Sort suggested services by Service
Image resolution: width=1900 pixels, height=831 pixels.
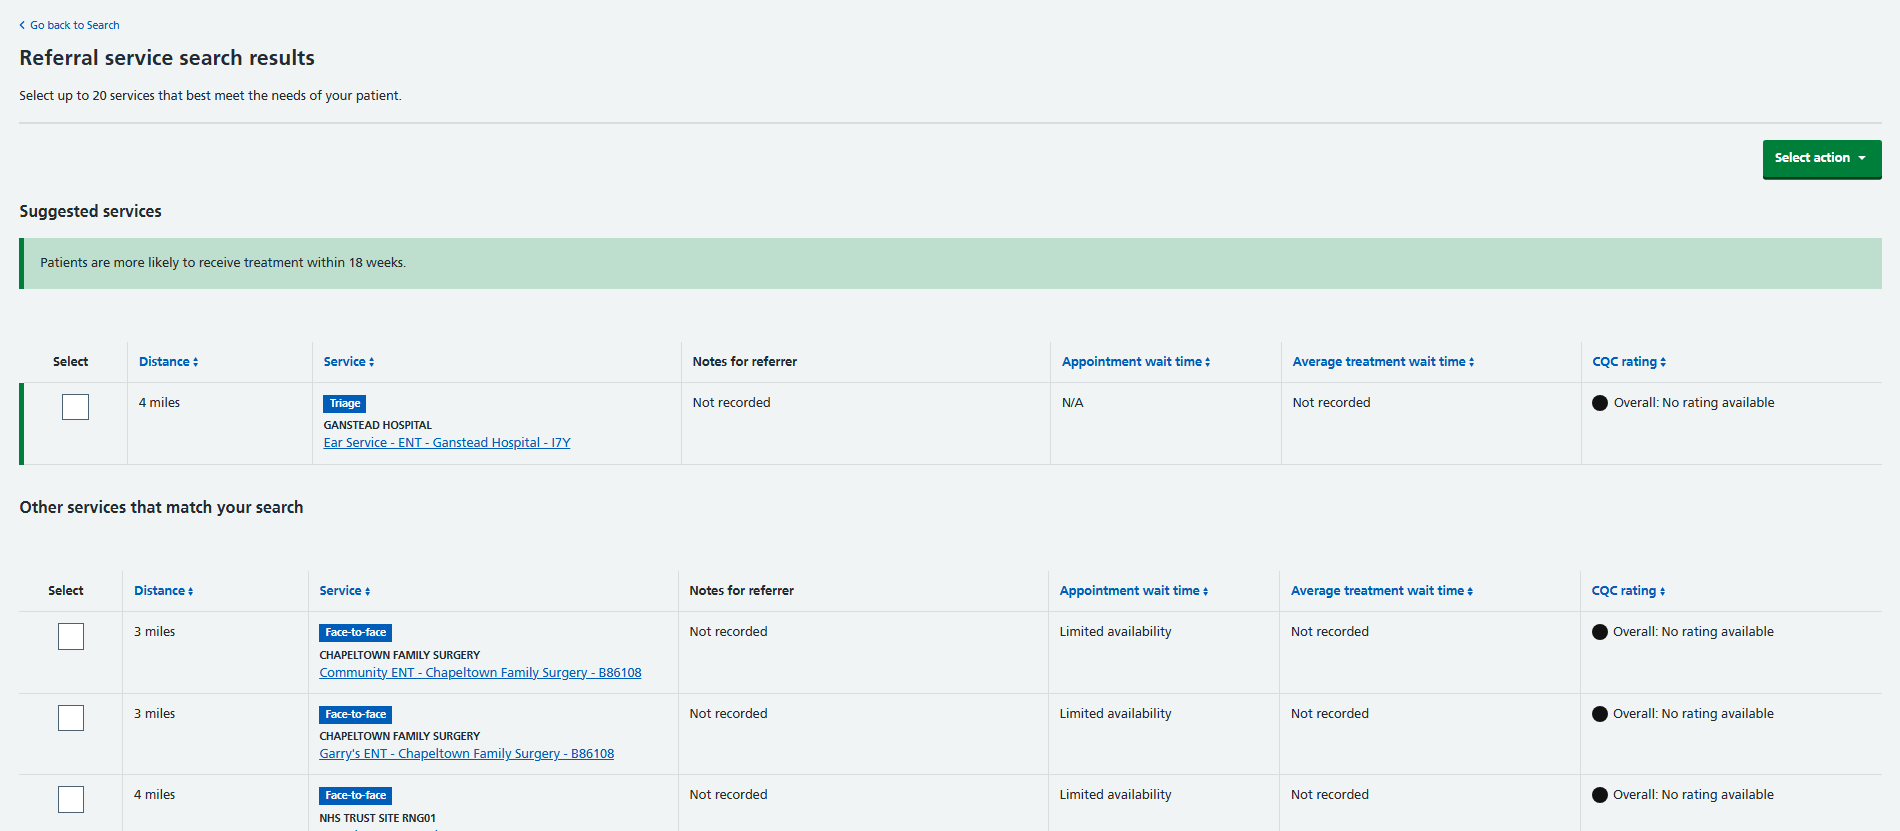point(349,362)
